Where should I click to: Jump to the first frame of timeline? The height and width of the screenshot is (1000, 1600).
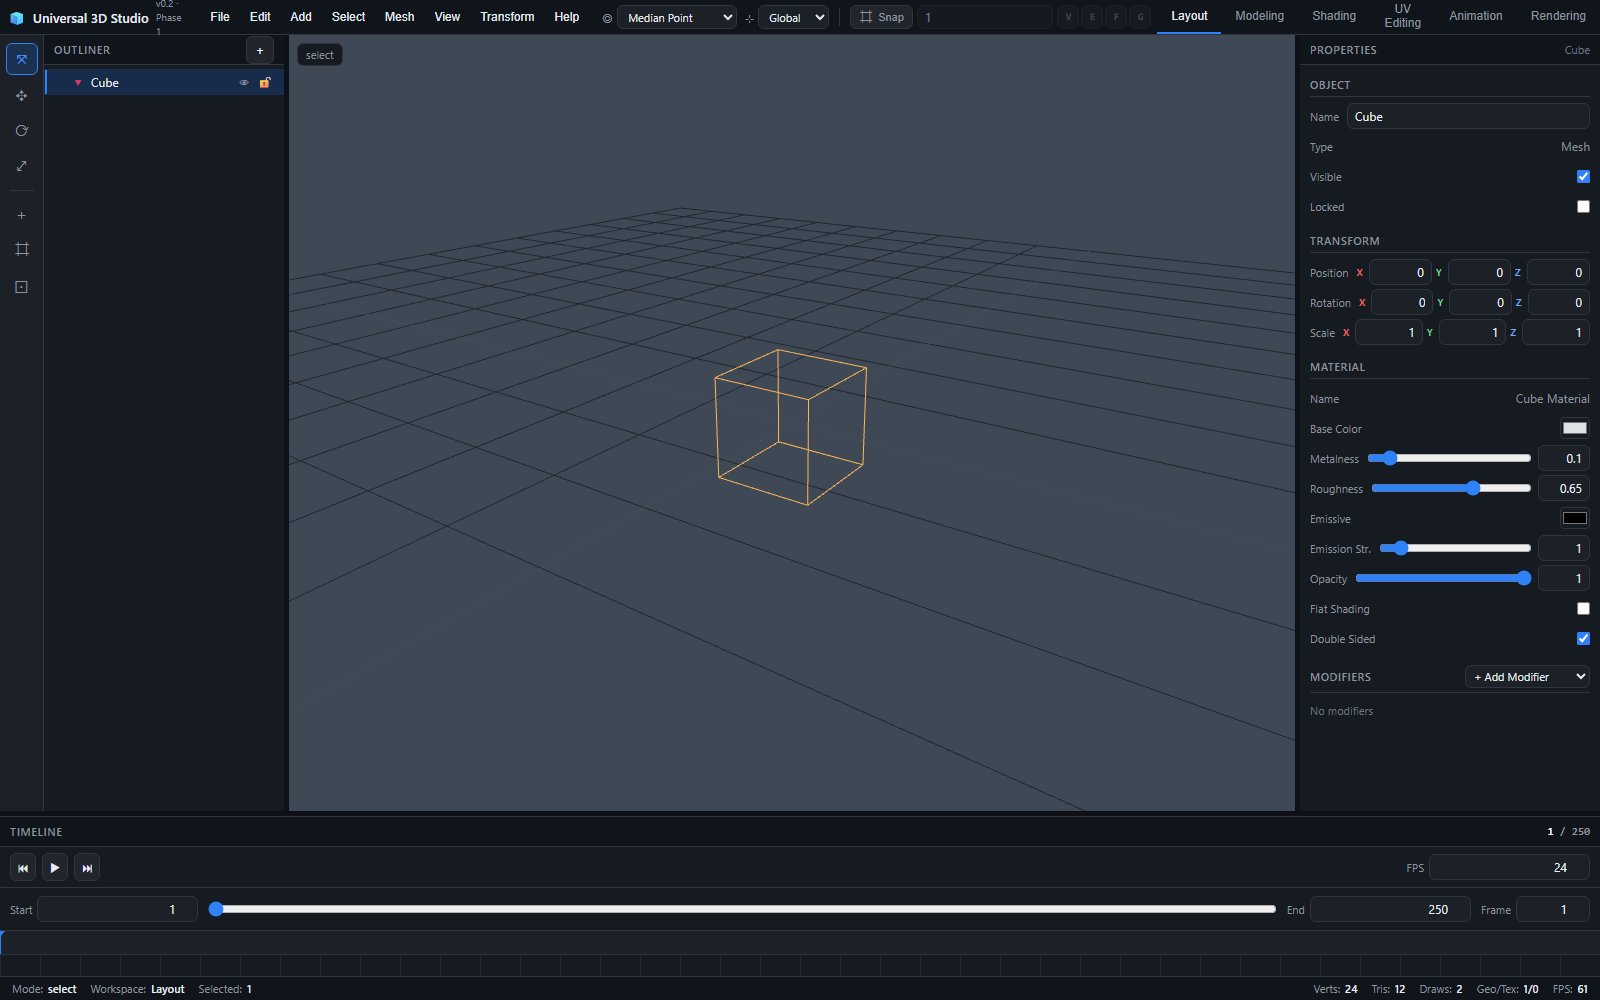23,868
